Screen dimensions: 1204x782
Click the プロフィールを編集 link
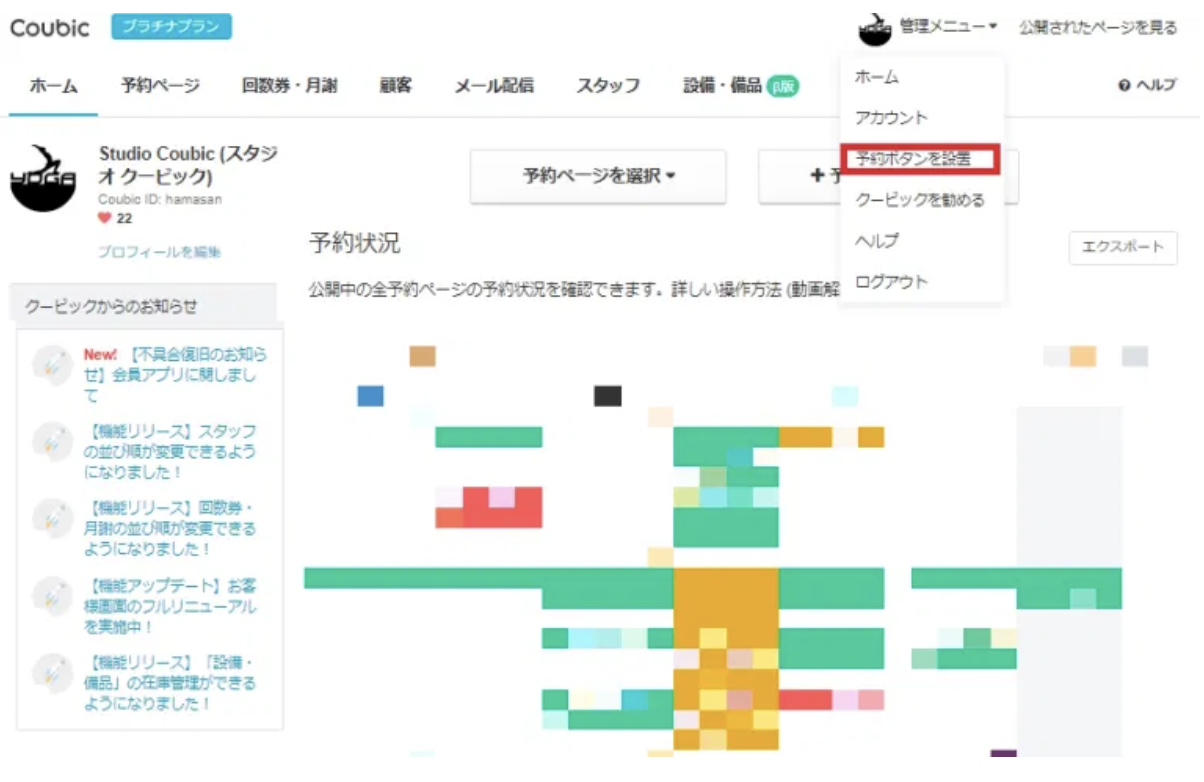159,252
